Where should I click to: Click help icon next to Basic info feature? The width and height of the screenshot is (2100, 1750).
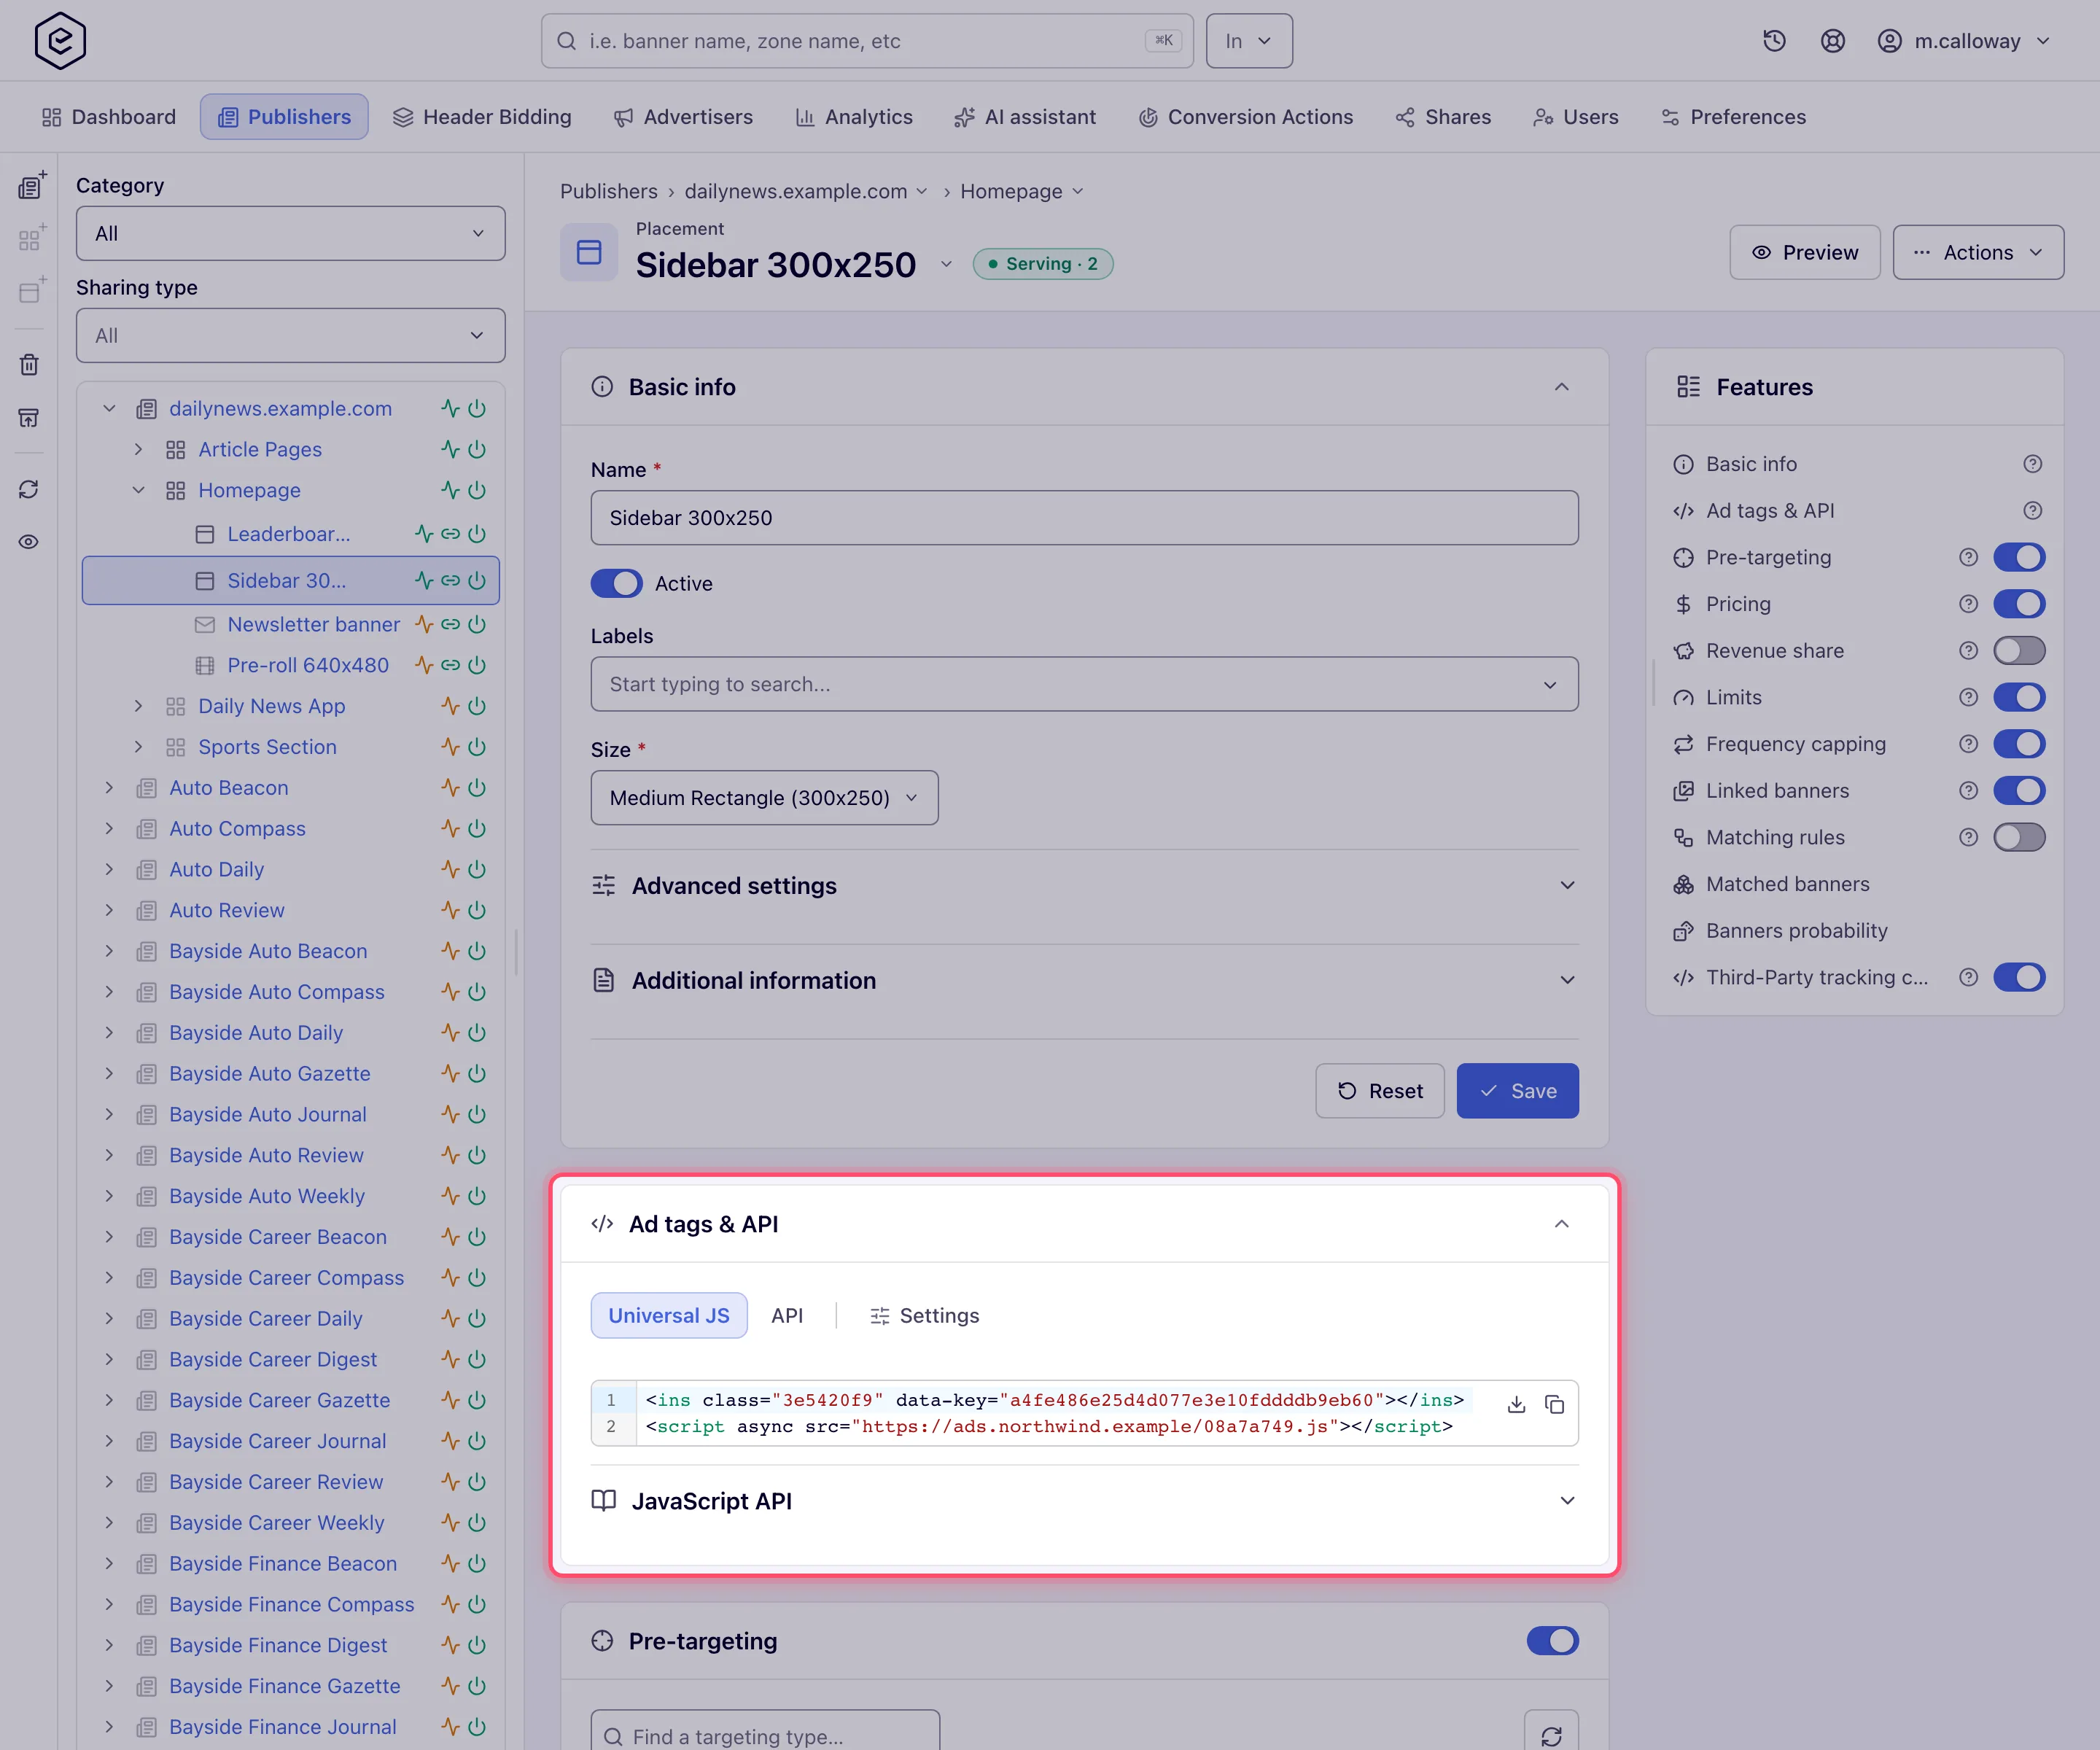[x=2032, y=464]
